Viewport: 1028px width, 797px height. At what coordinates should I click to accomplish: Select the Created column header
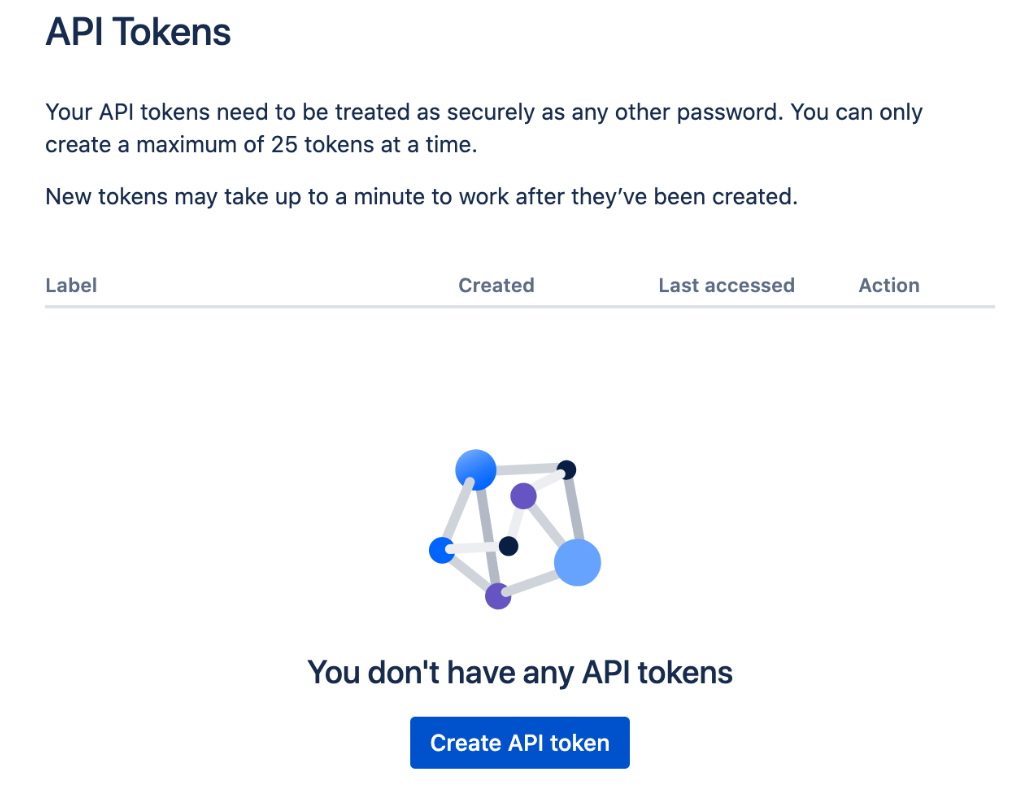coord(496,285)
